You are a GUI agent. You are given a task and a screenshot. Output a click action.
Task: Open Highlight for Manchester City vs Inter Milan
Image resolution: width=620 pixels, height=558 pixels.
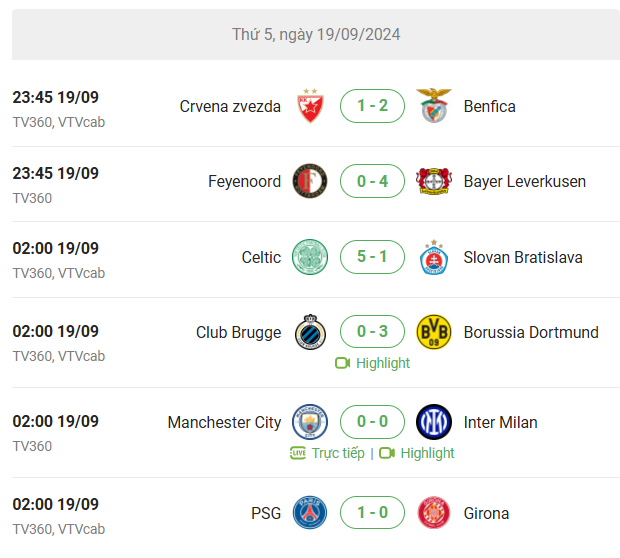coord(417,453)
